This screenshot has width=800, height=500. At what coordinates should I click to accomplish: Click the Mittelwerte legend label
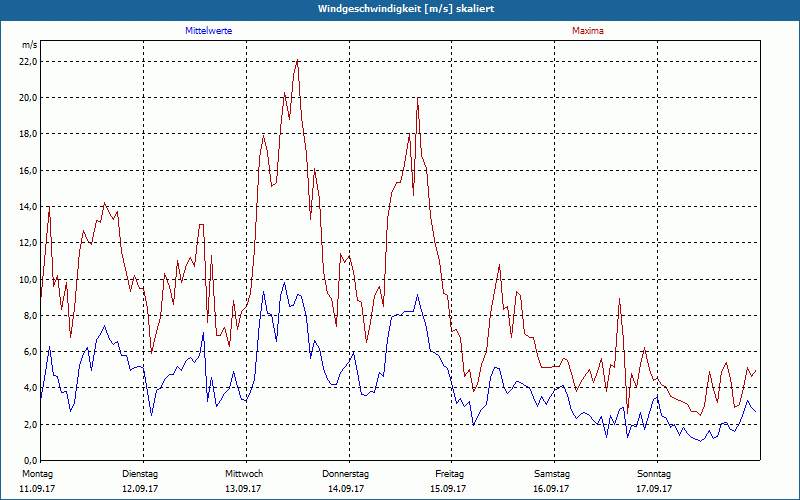coord(209,31)
